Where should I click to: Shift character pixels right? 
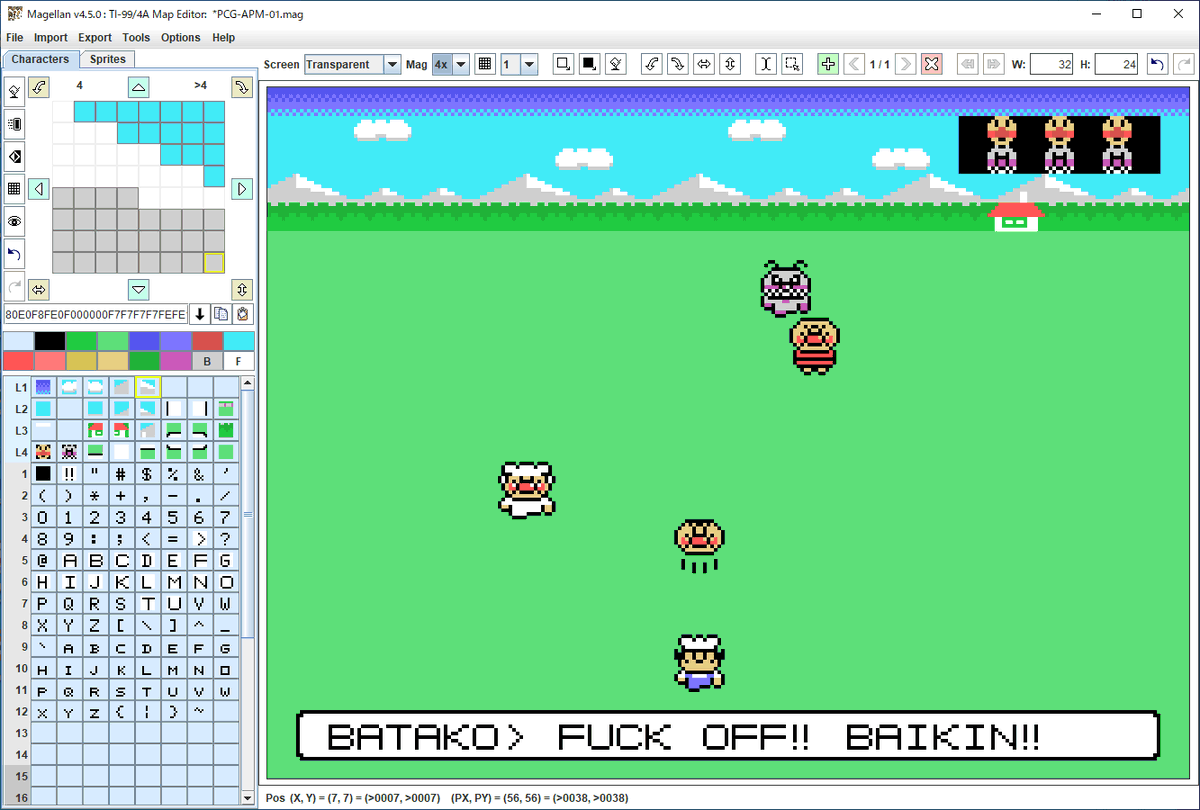(x=241, y=188)
